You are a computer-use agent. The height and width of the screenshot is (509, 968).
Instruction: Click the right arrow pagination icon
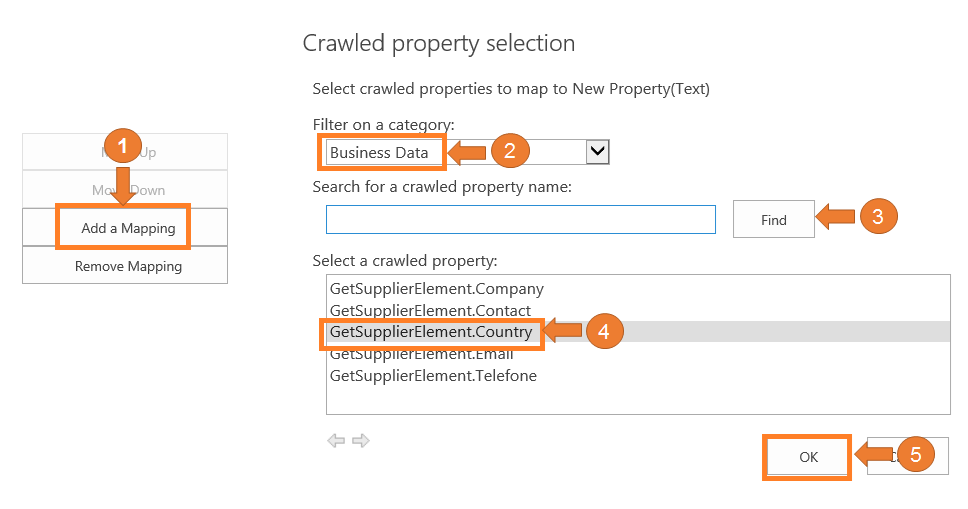[x=361, y=440]
